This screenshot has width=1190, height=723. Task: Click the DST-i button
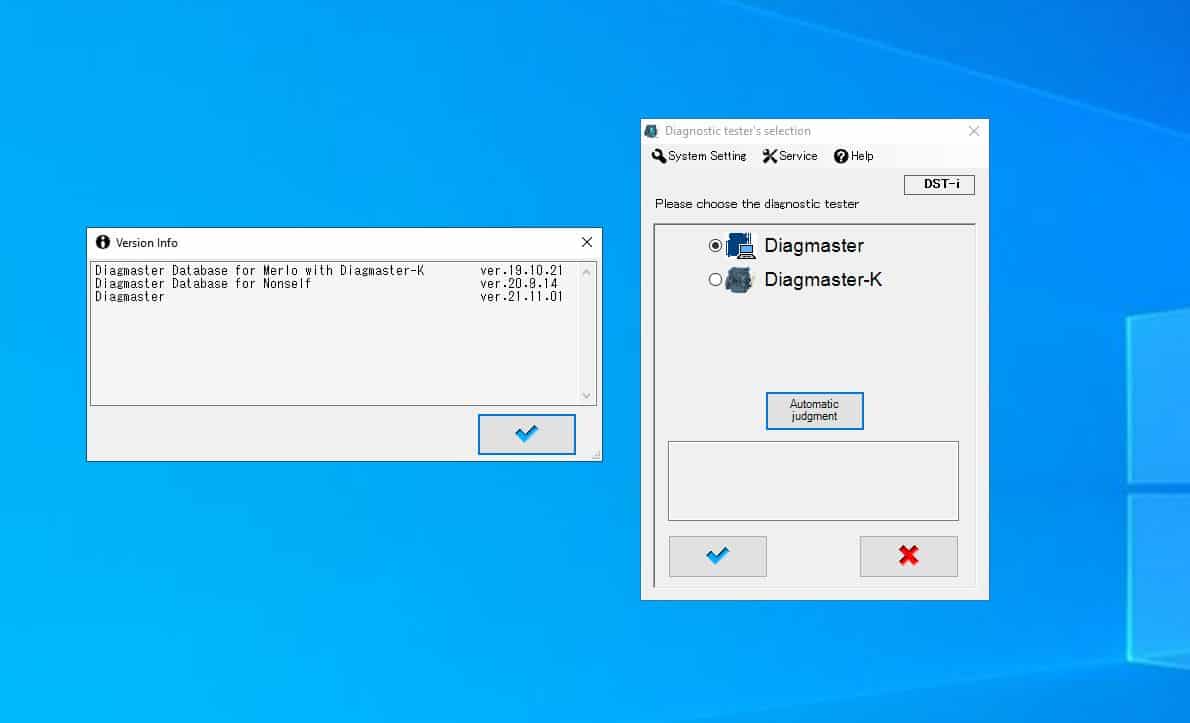click(x=940, y=184)
